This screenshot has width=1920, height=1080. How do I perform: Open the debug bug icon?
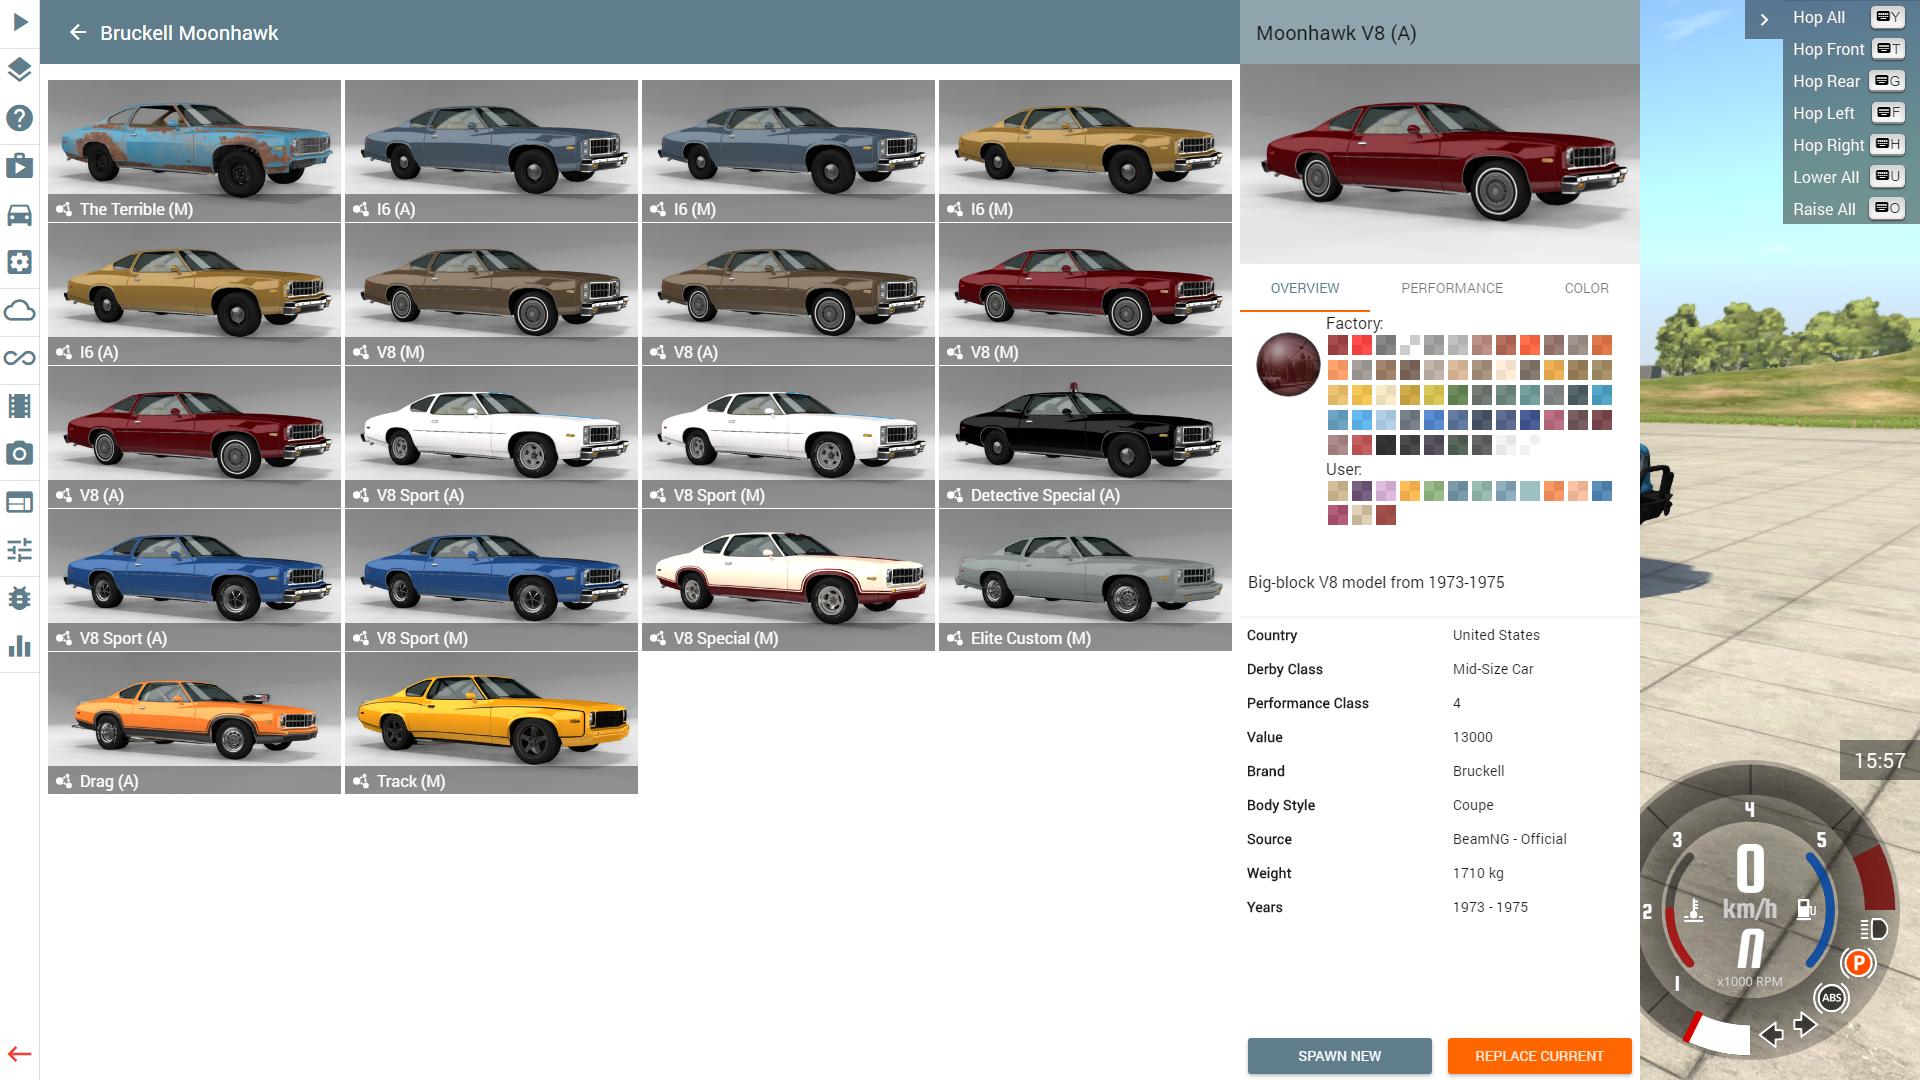(x=19, y=598)
